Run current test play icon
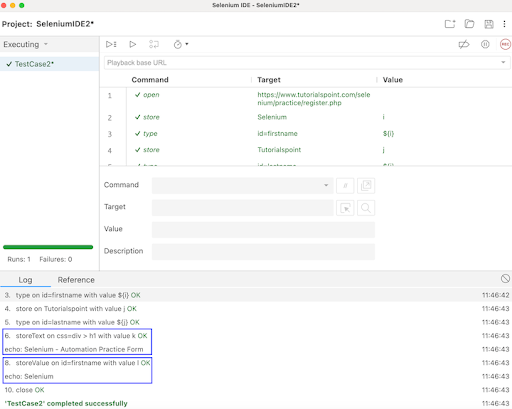Screen dimensions: 512x409 [133, 44]
